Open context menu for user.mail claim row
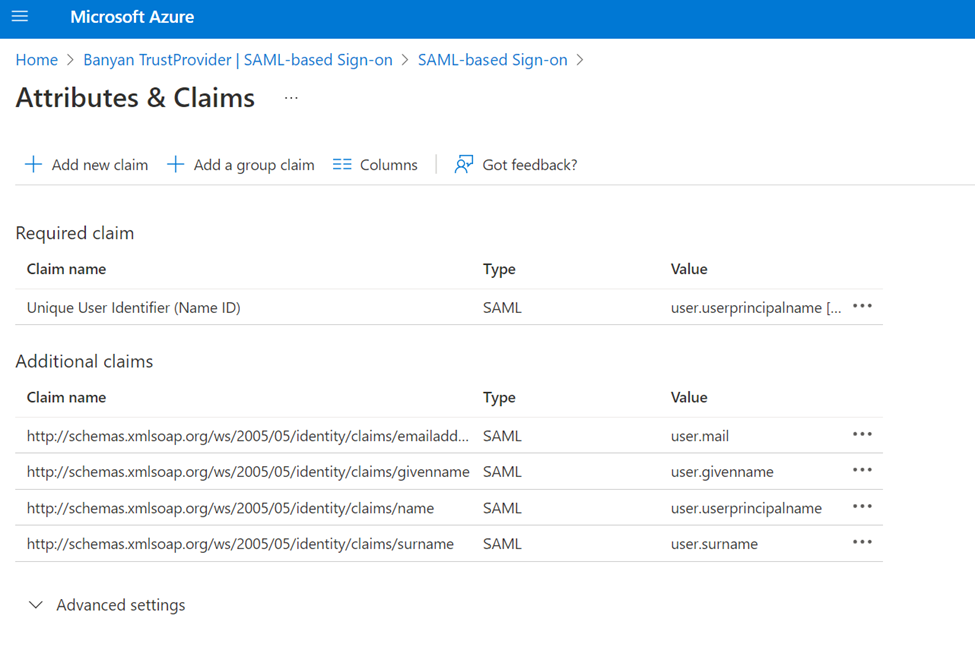The image size is (975, 650). tap(862, 434)
